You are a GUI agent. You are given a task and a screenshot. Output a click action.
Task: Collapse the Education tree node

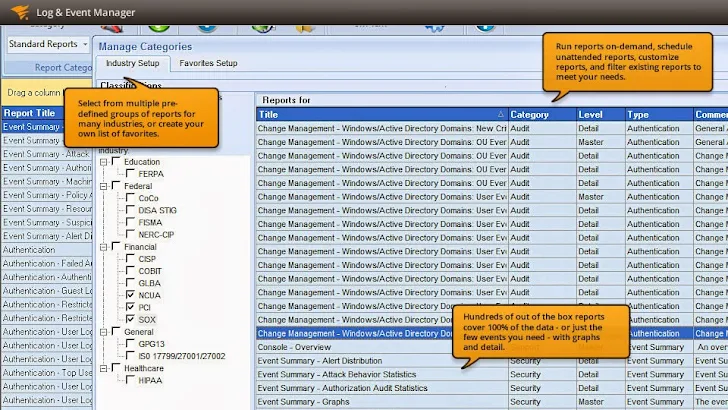click(x=104, y=162)
